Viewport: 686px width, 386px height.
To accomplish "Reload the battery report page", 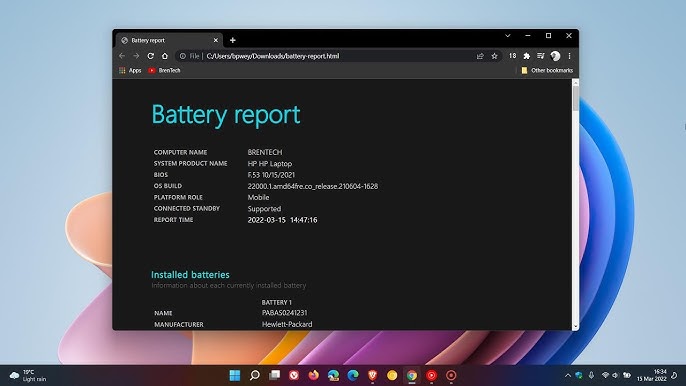I will tap(150, 56).
